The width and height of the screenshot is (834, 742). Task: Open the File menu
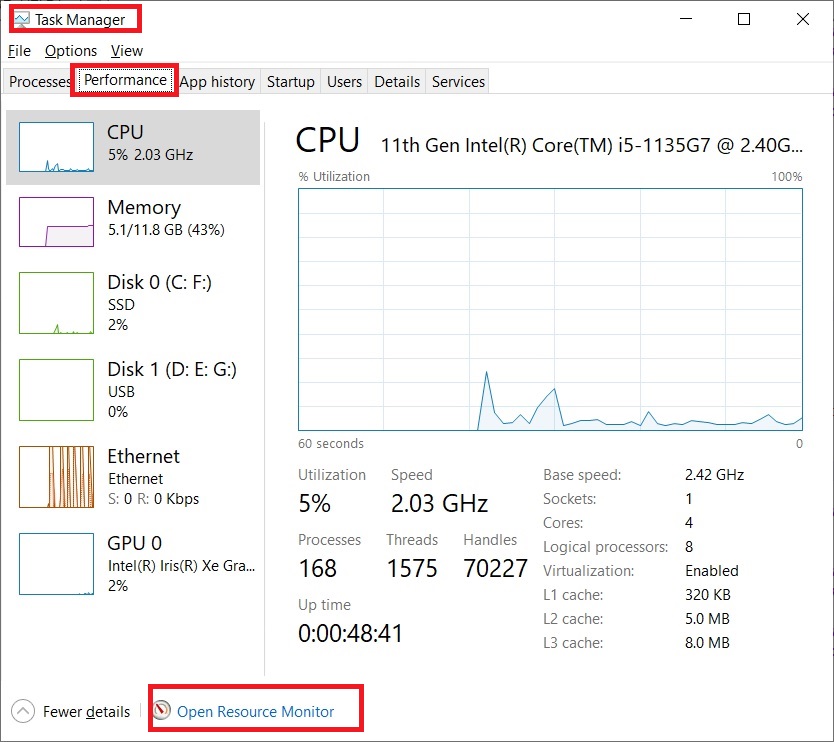[19, 50]
